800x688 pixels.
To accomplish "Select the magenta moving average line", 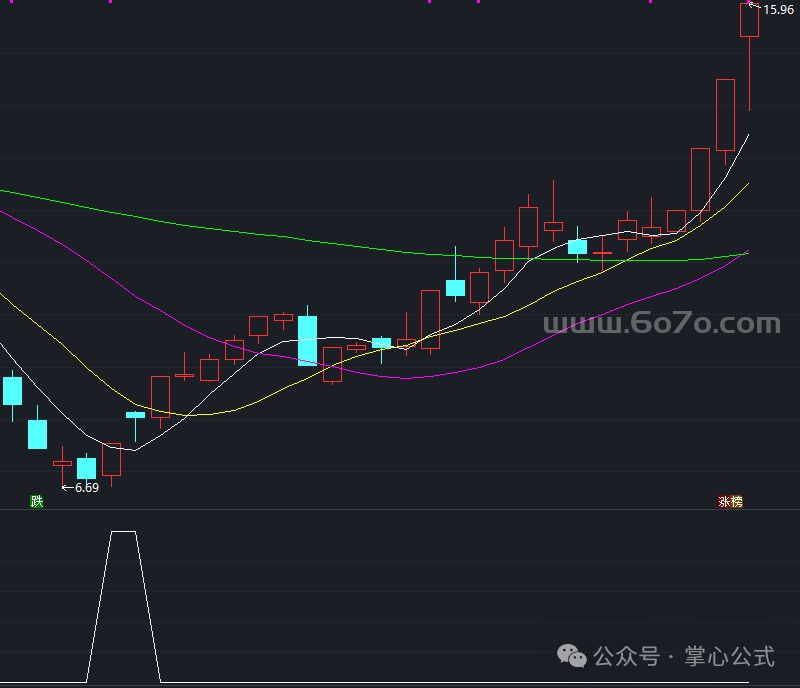I will click(400, 377).
